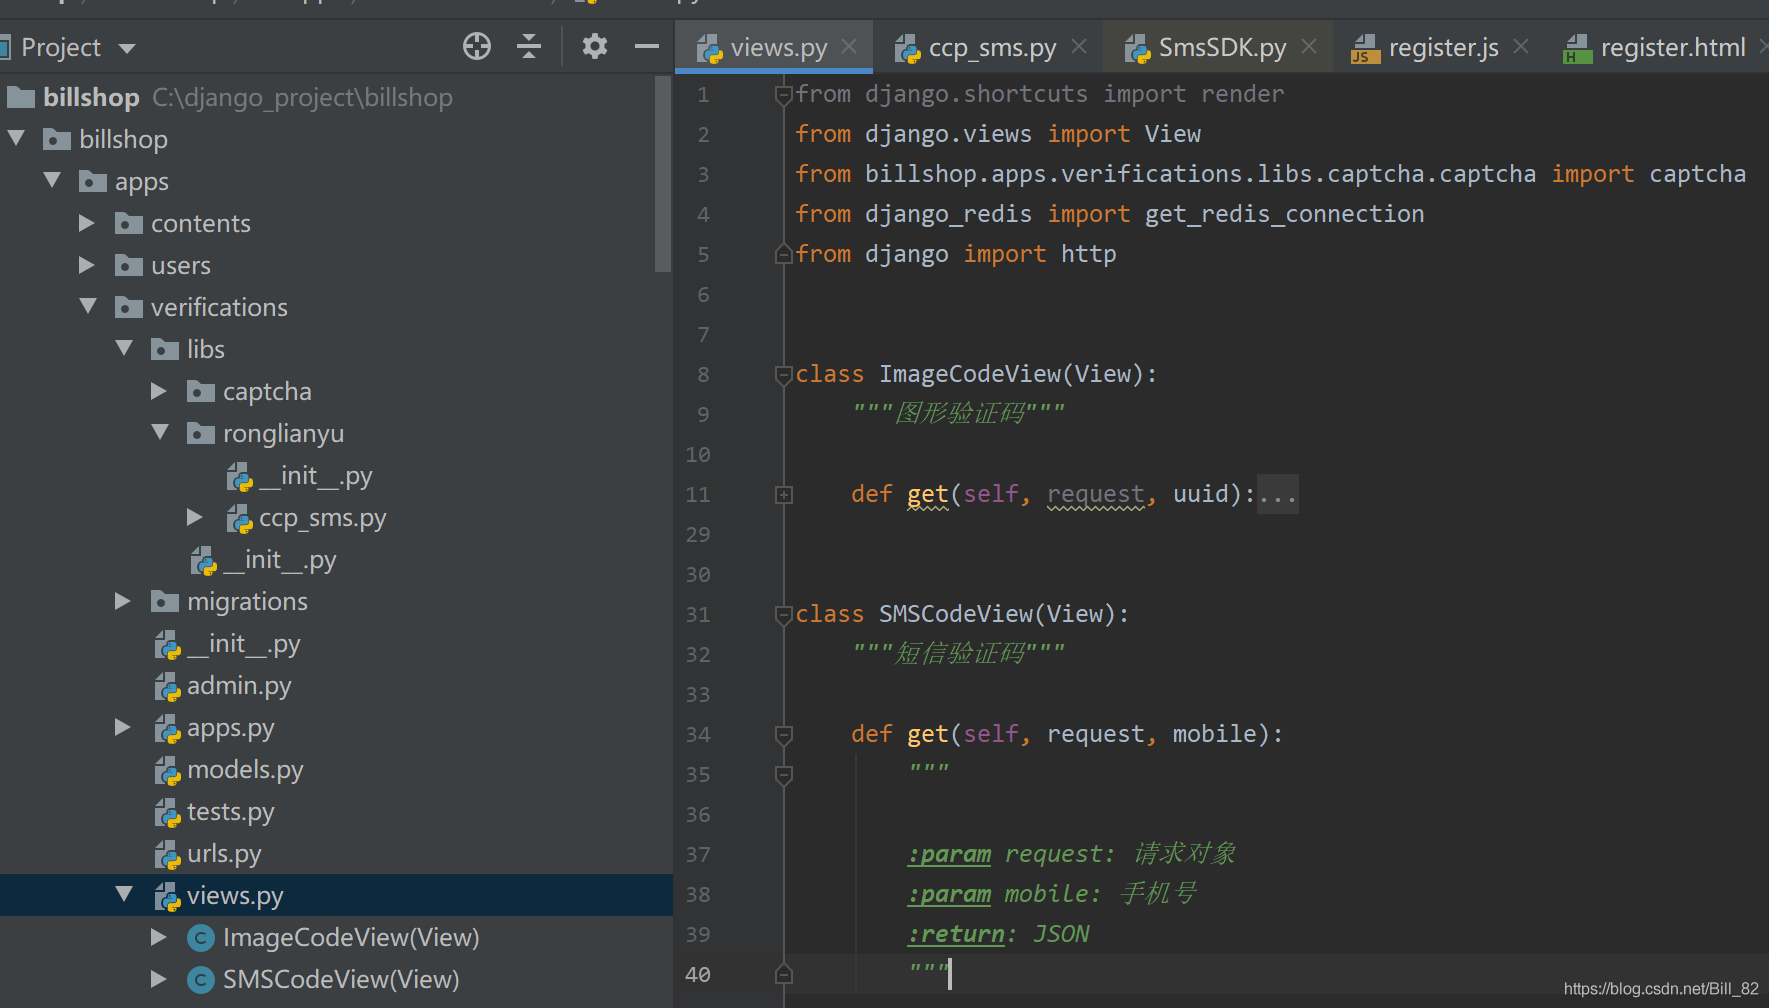Click the locate/scroll-from-source crosshair icon
Viewport: 1769px width, 1008px height.
[x=477, y=46]
